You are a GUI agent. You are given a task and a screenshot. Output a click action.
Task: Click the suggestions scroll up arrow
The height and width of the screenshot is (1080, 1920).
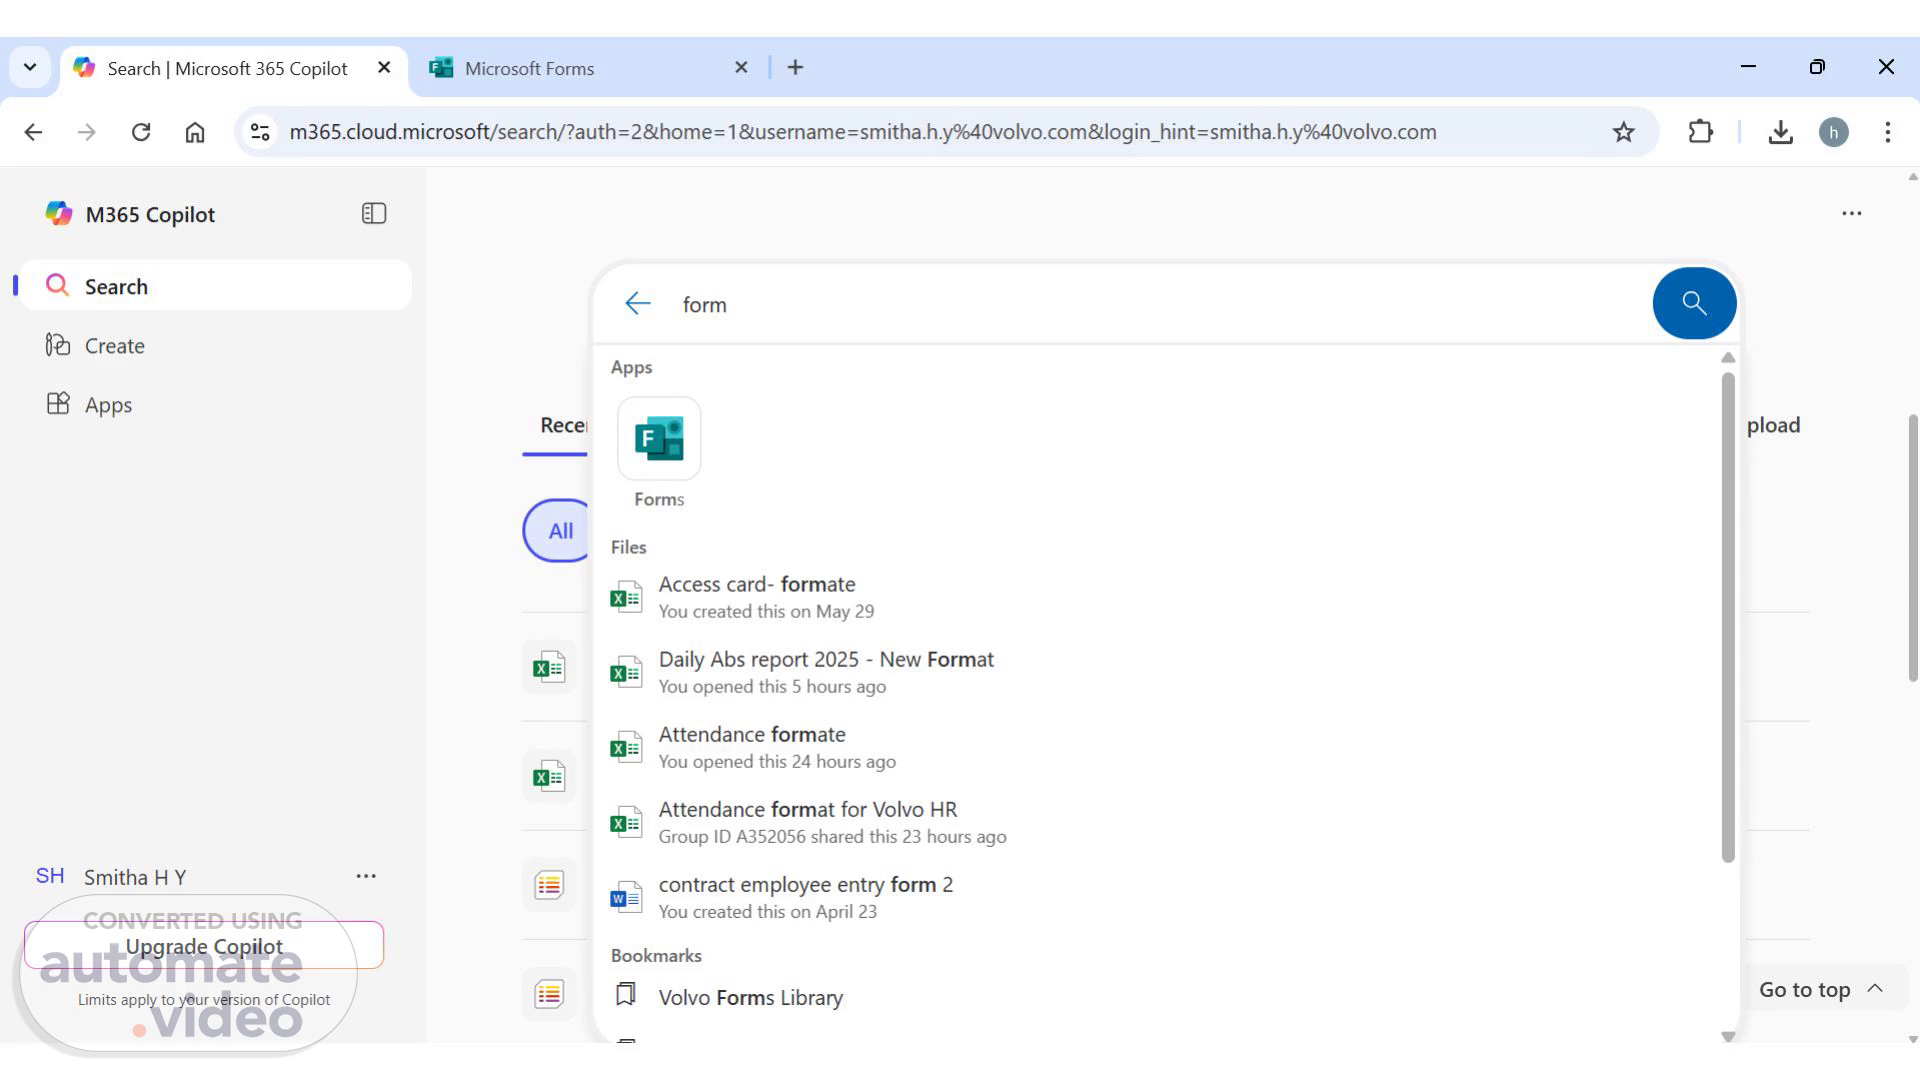click(x=1728, y=358)
